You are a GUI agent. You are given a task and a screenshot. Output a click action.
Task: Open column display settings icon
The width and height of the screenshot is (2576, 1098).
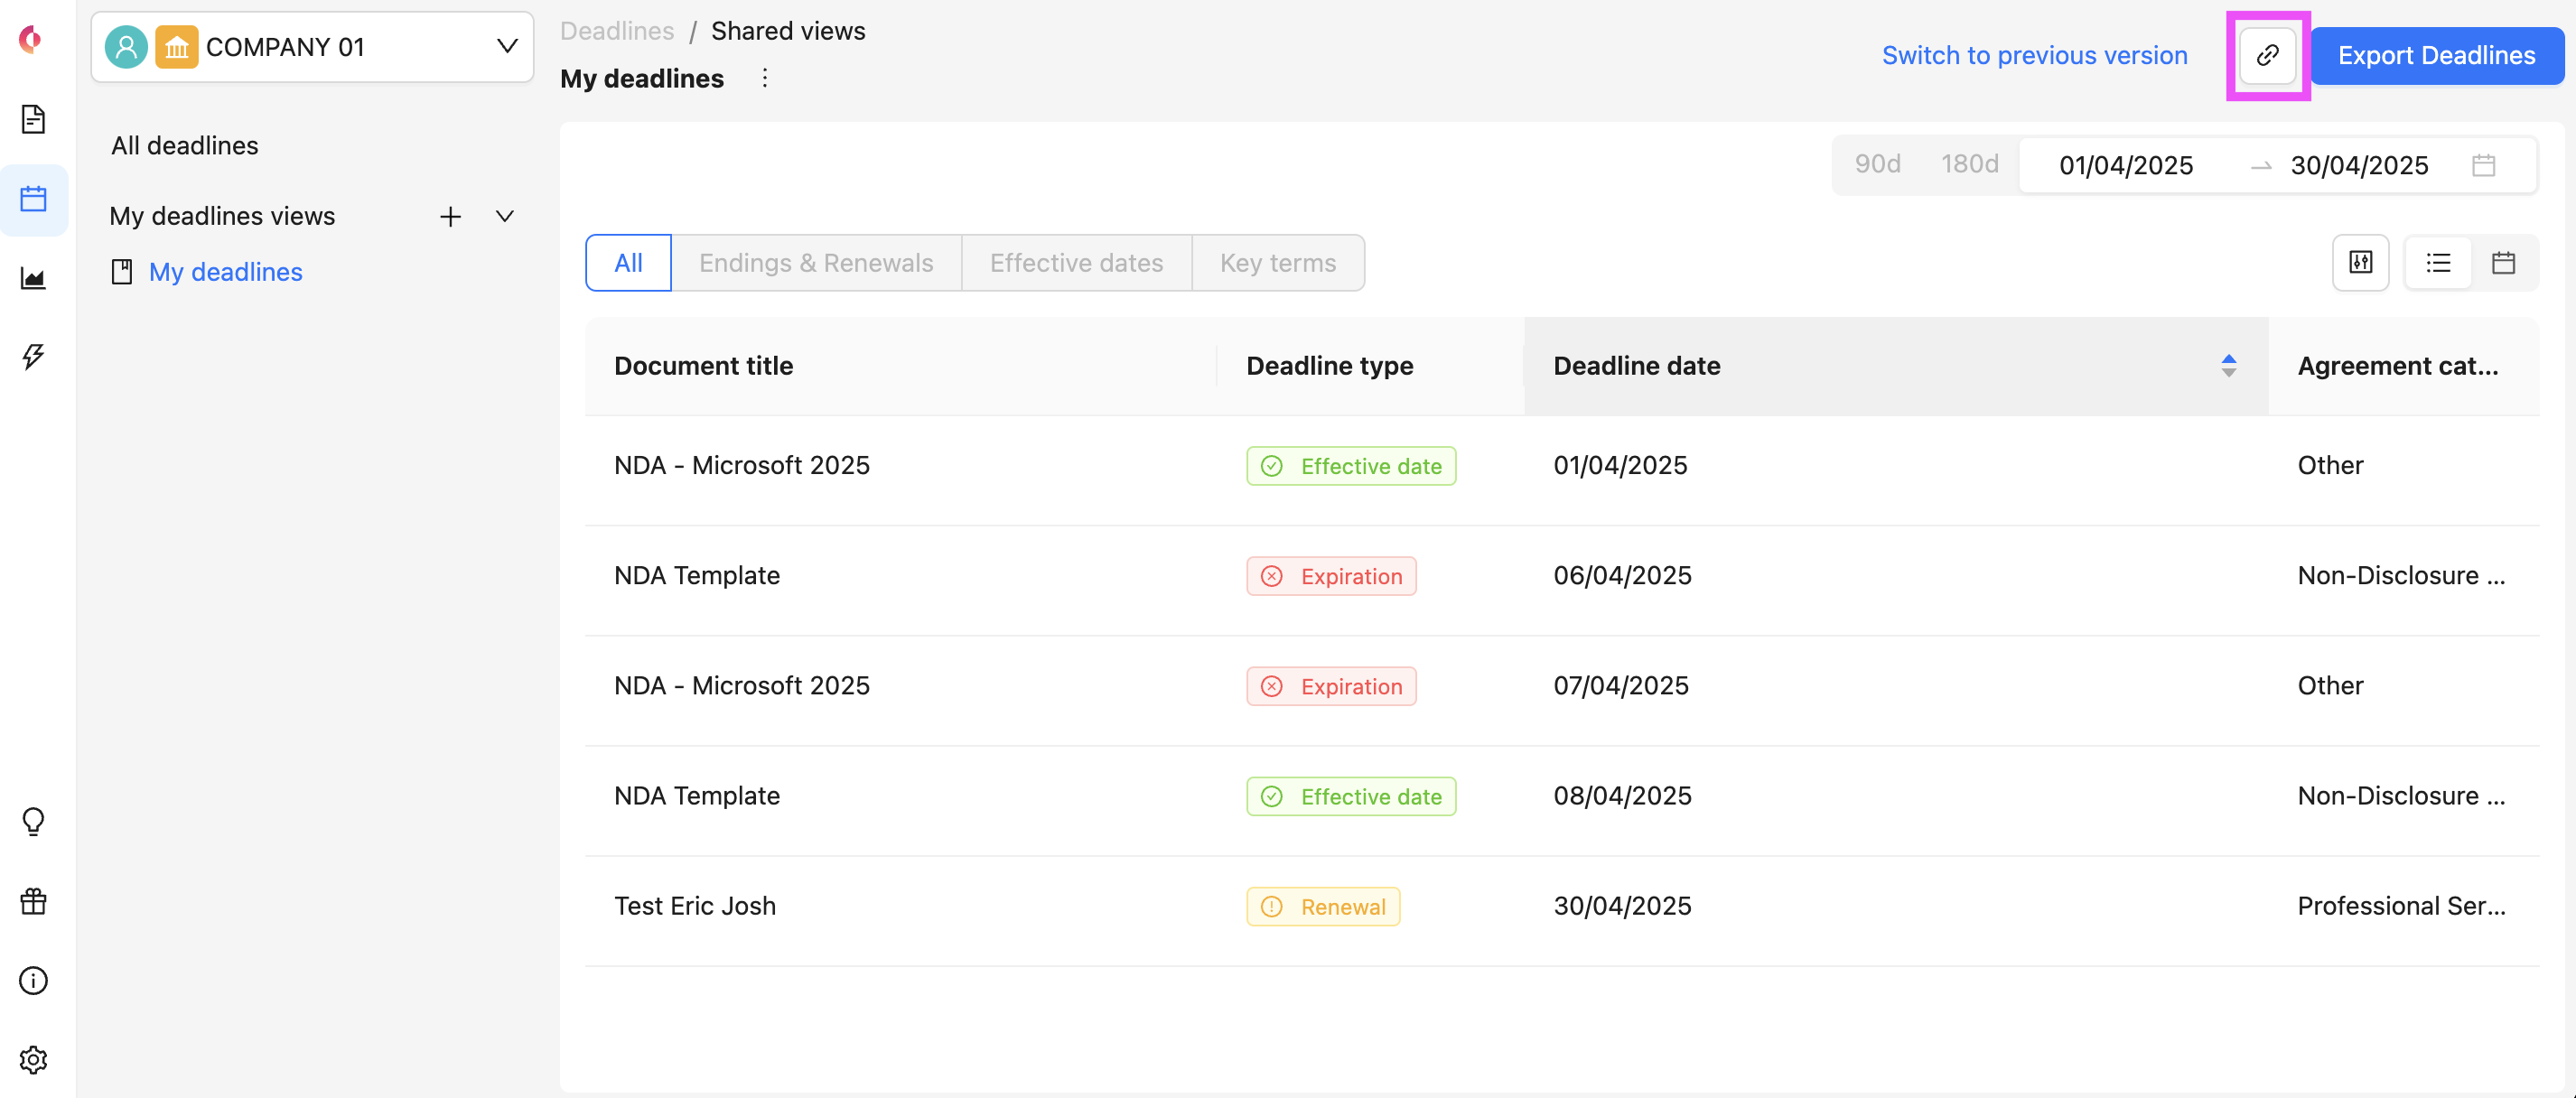click(x=2360, y=263)
